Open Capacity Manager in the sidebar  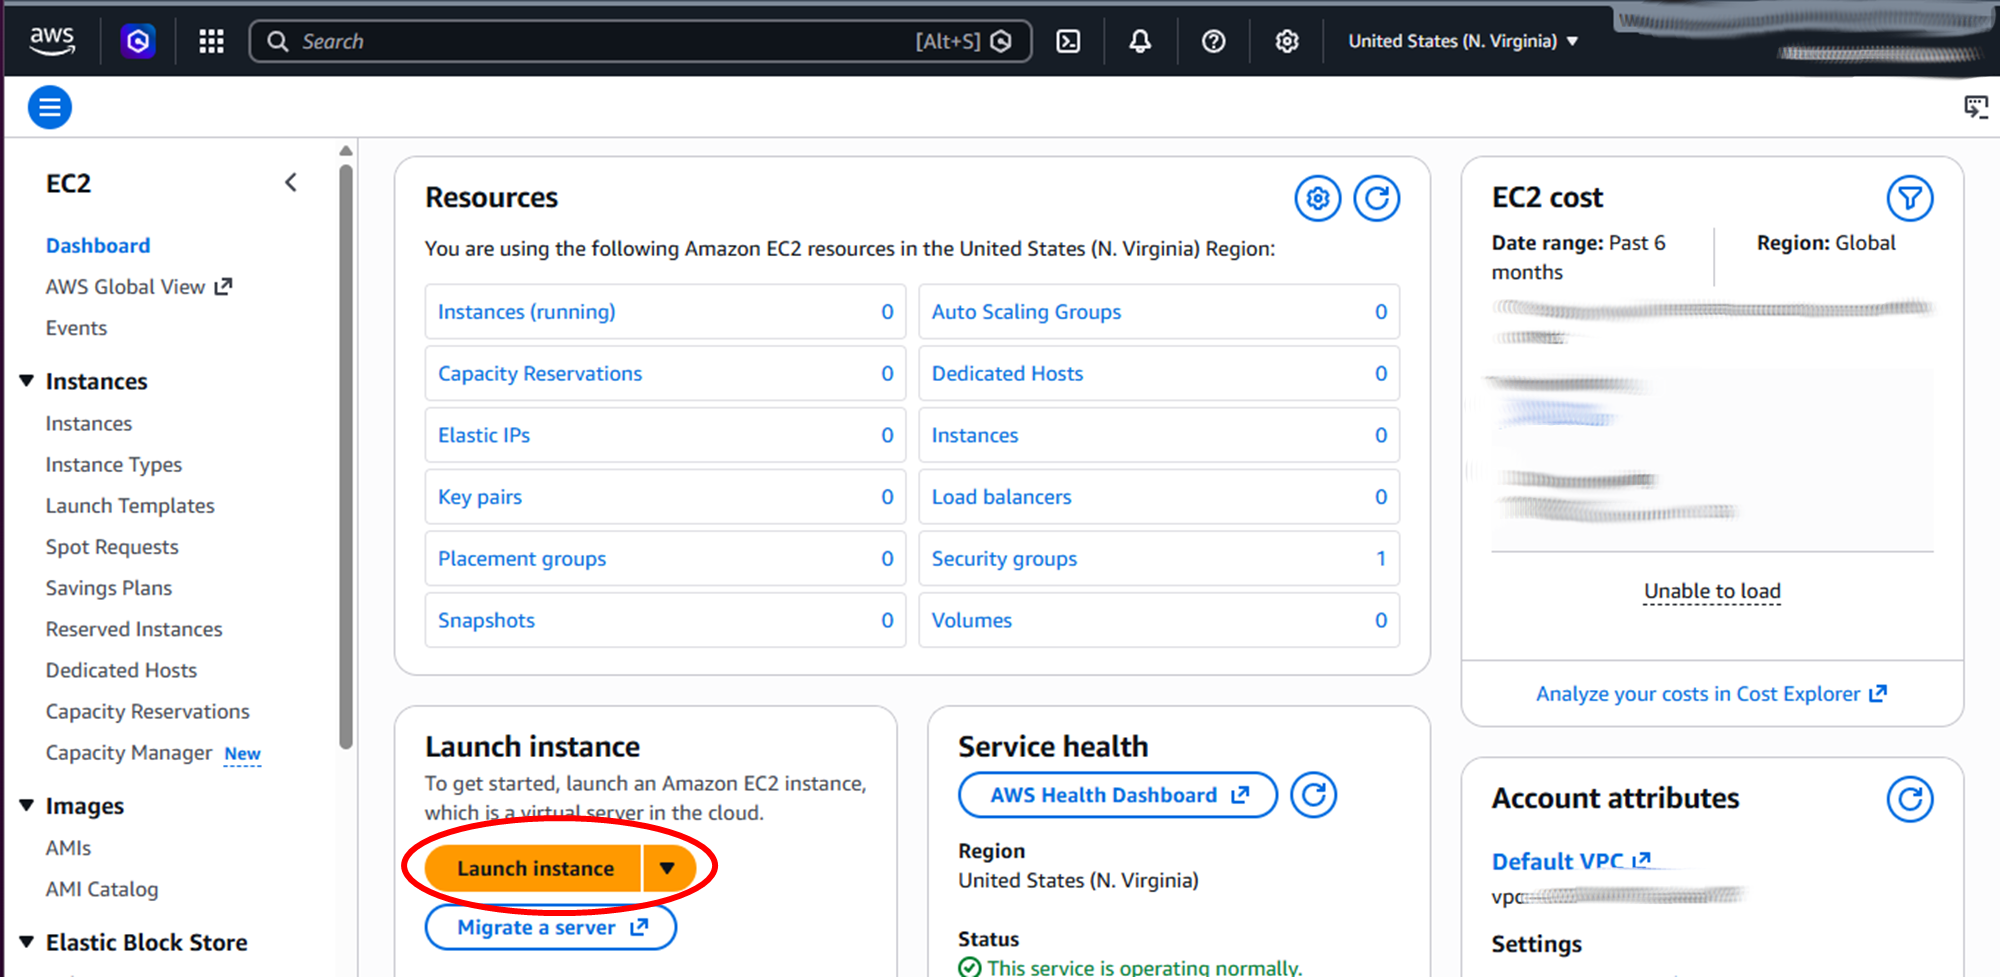click(x=129, y=752)
